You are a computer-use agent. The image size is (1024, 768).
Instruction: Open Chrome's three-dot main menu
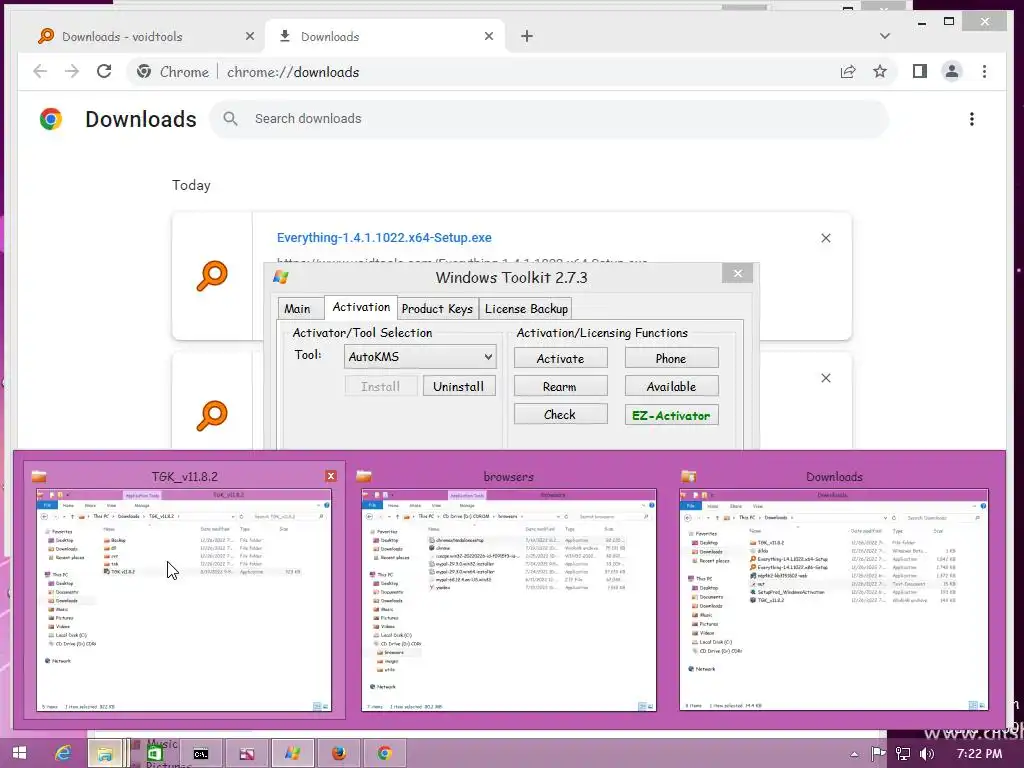point(984,71)
